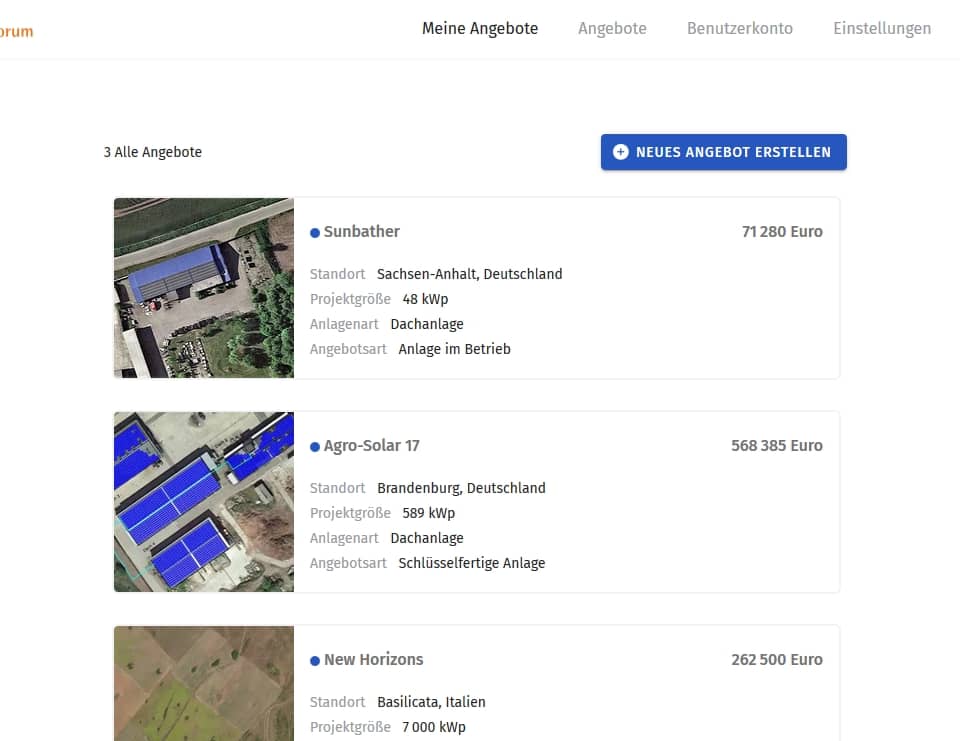Image resolution: width=960 pixels, height=741 pixels.
Task: Click the text Anlage im Betrieb
Action: (x=454, y=349)
